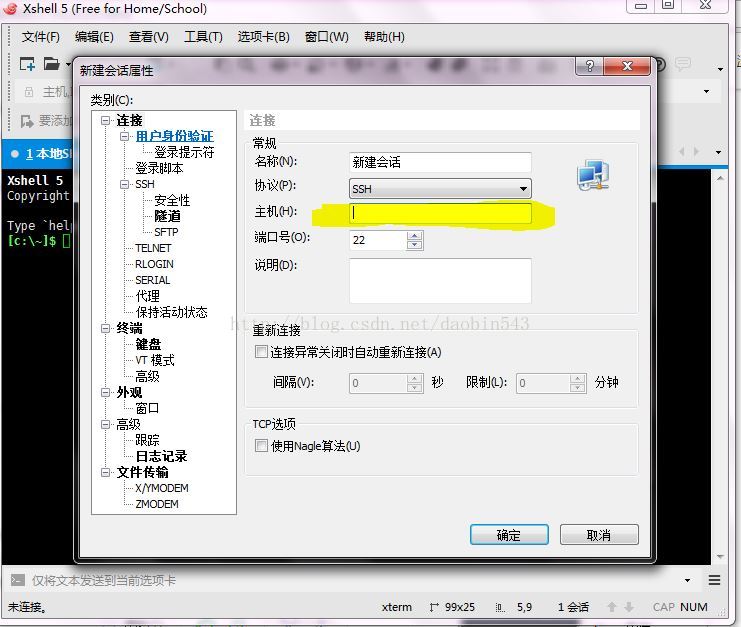Collapse the SSH tree node
741x627 pixels.
124,184
